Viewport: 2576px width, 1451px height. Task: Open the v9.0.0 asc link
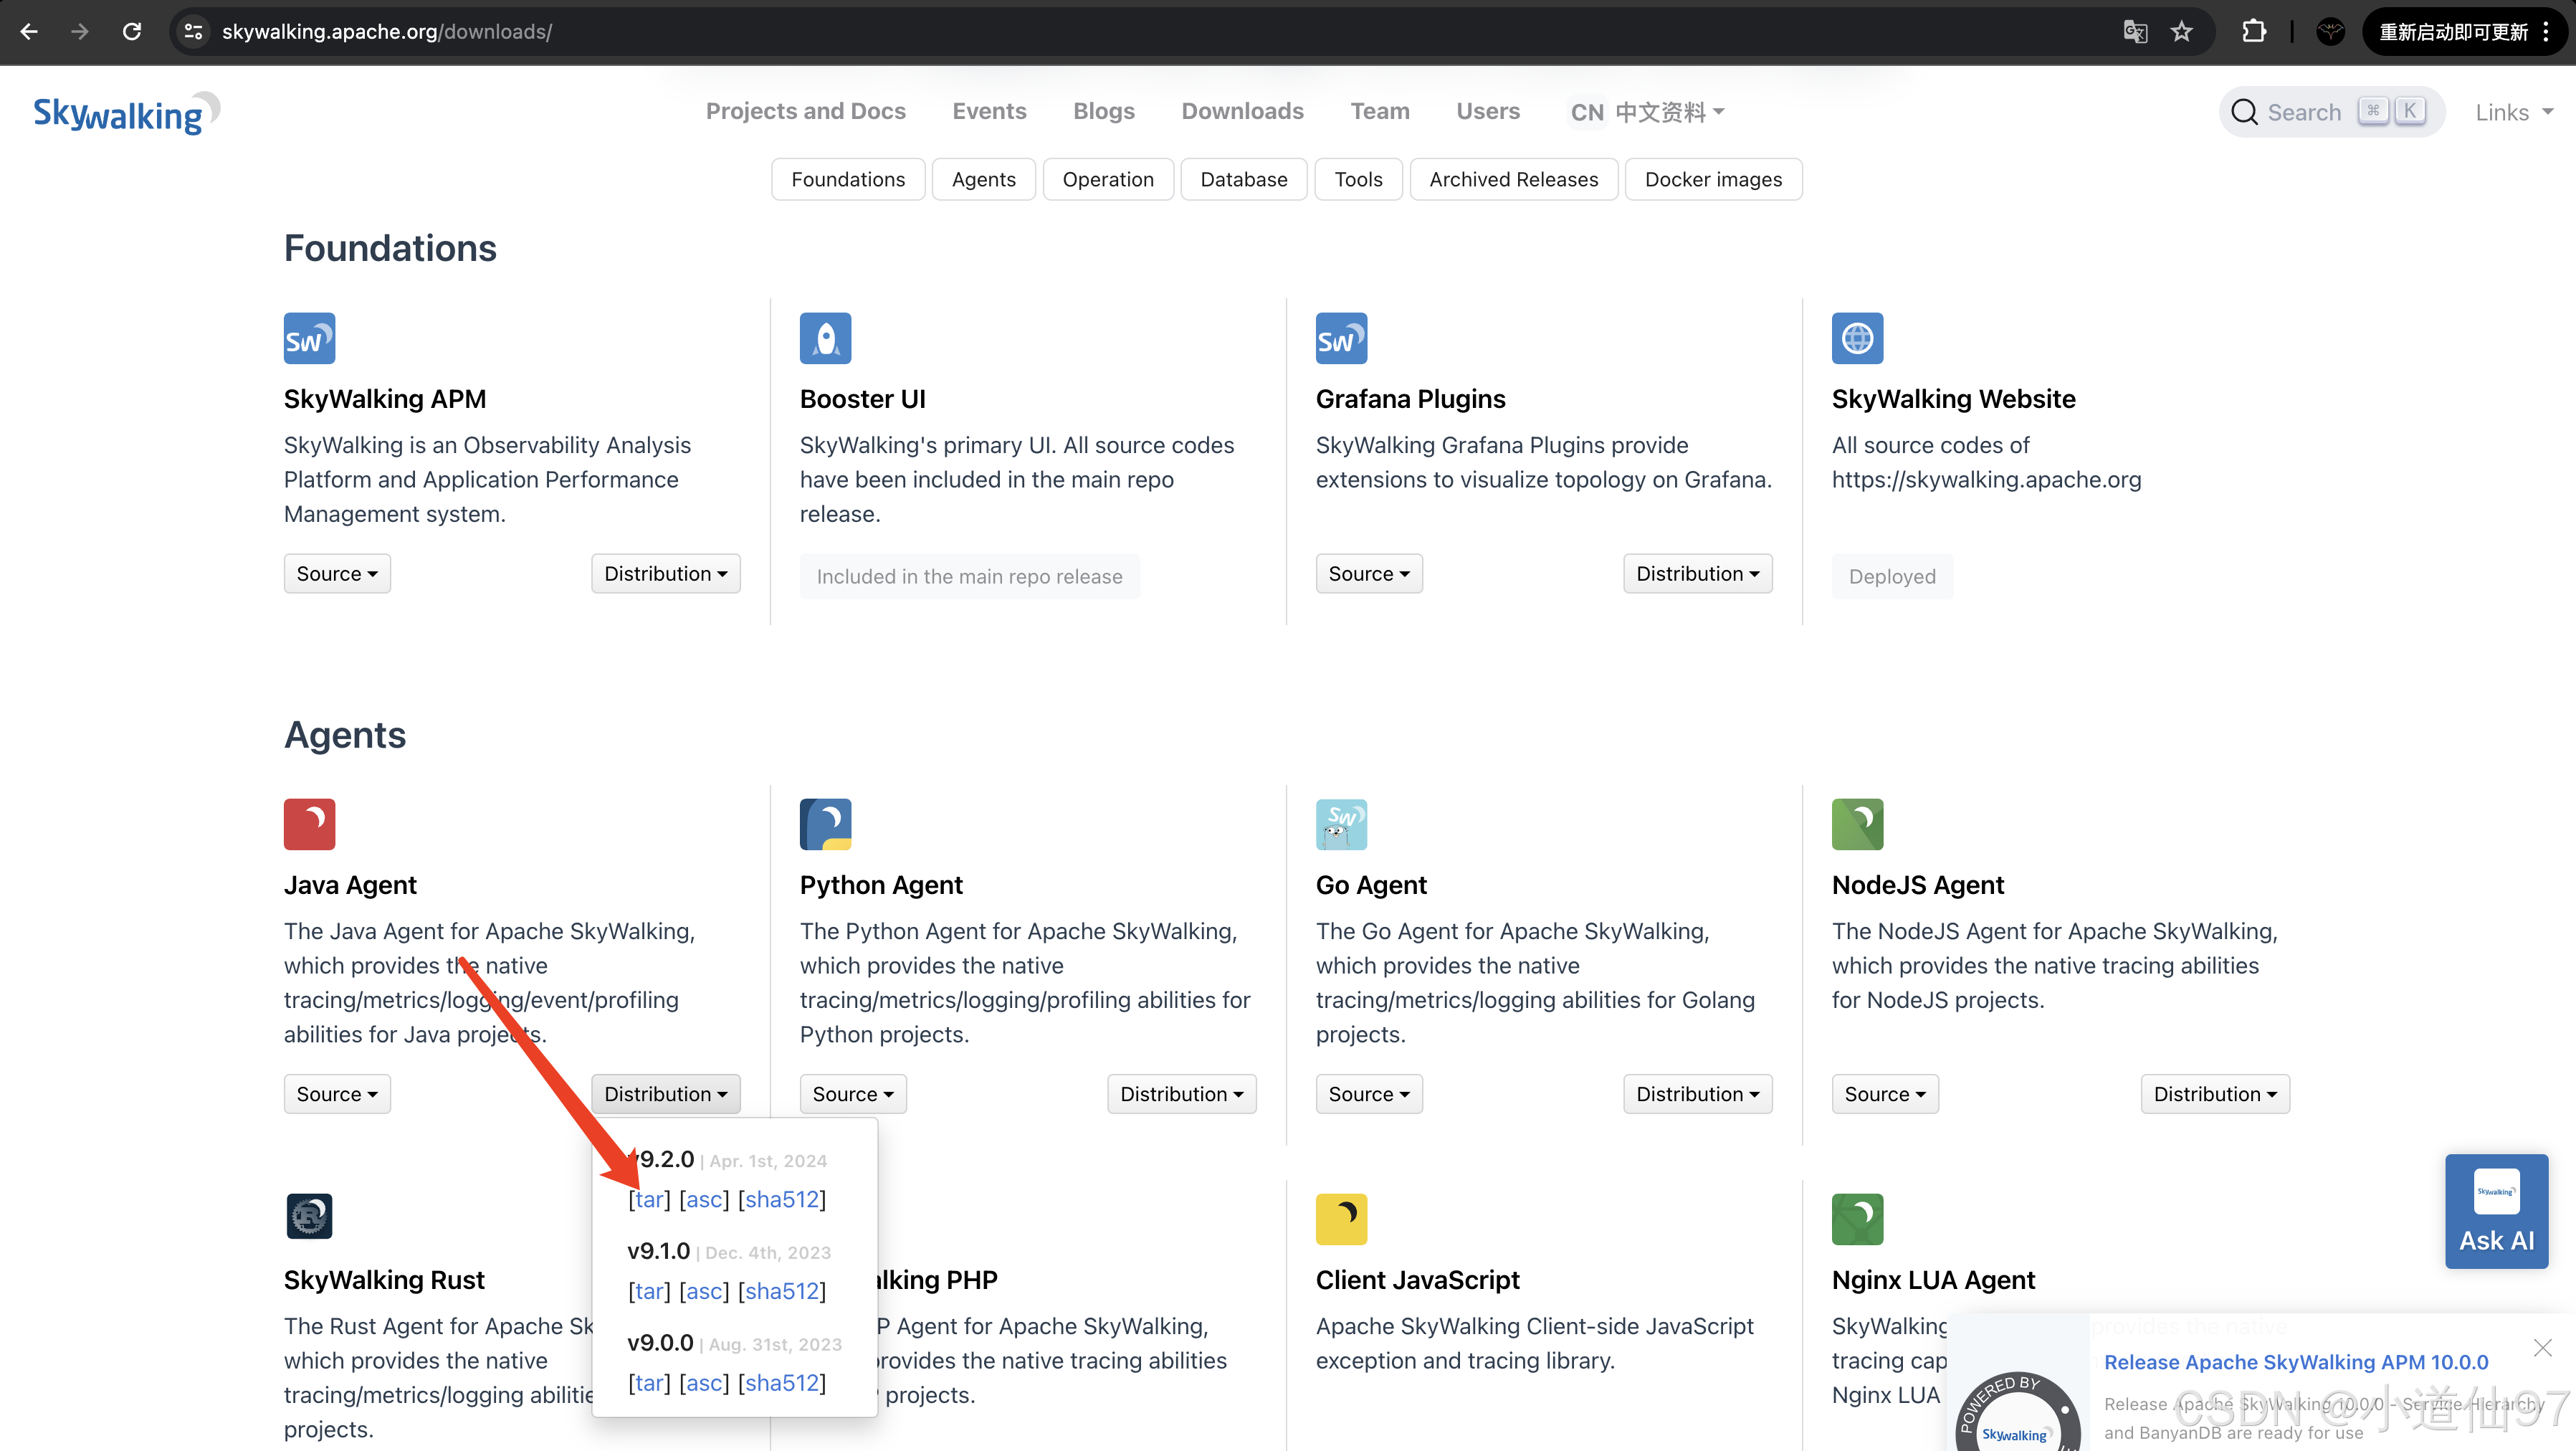(704, 1383)
